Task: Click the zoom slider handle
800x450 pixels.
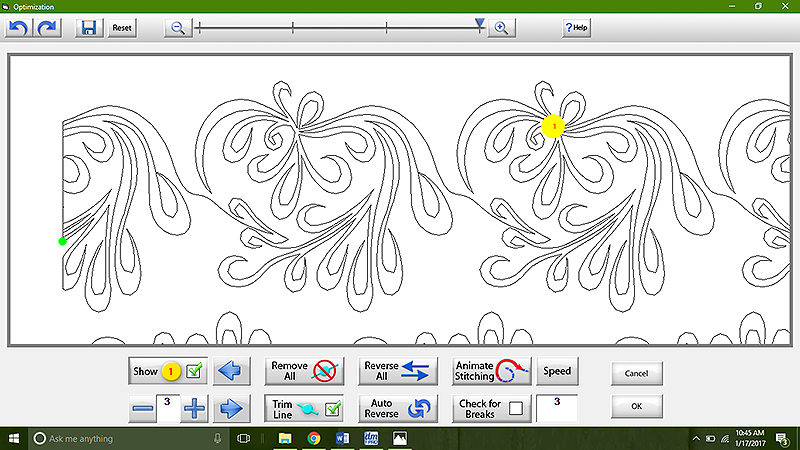Action: (480, 23)
